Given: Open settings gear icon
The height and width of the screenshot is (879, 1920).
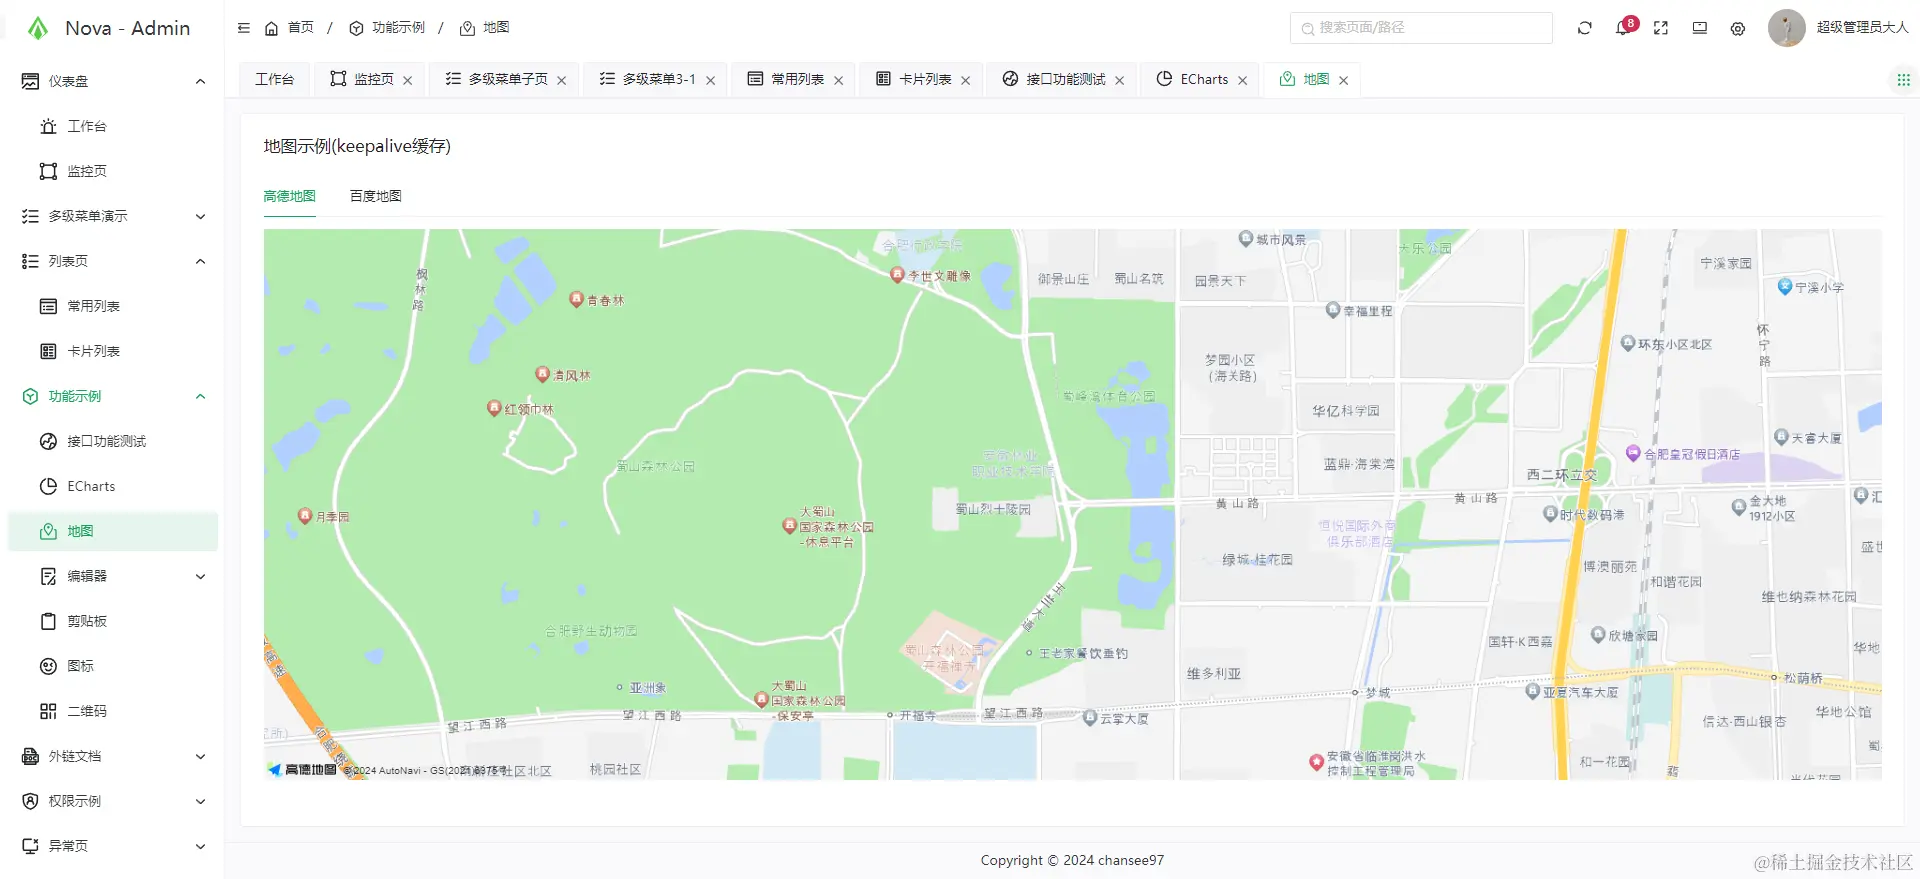Looking at the screenshot, I should (1738, 28).
